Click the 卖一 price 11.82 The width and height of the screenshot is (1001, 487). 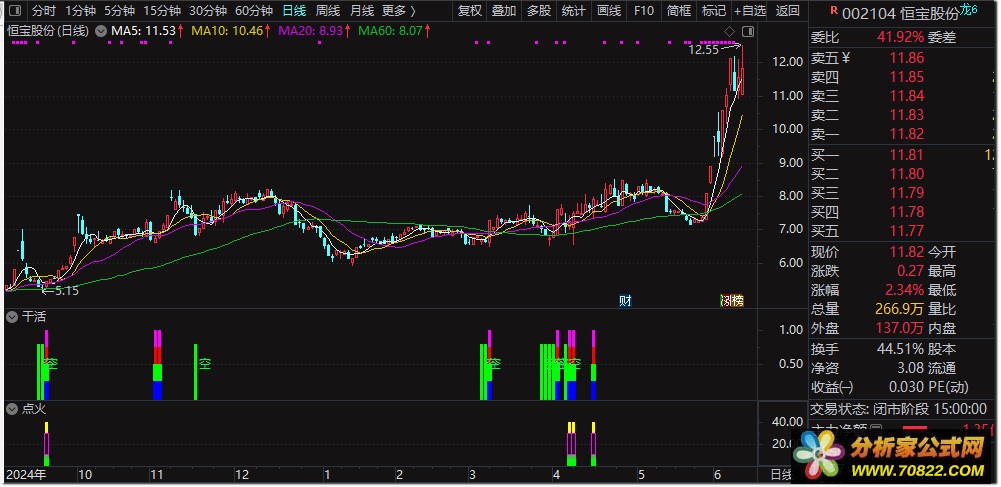[x=907, y=134]
